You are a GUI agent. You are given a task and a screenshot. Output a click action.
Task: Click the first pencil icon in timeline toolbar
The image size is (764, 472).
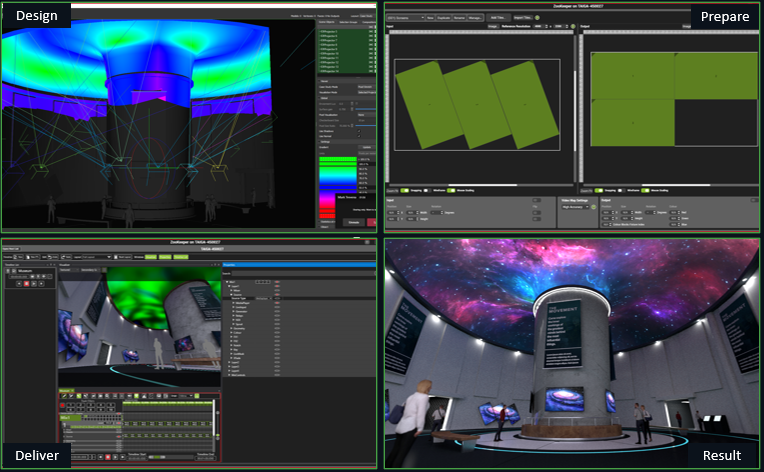64,396
